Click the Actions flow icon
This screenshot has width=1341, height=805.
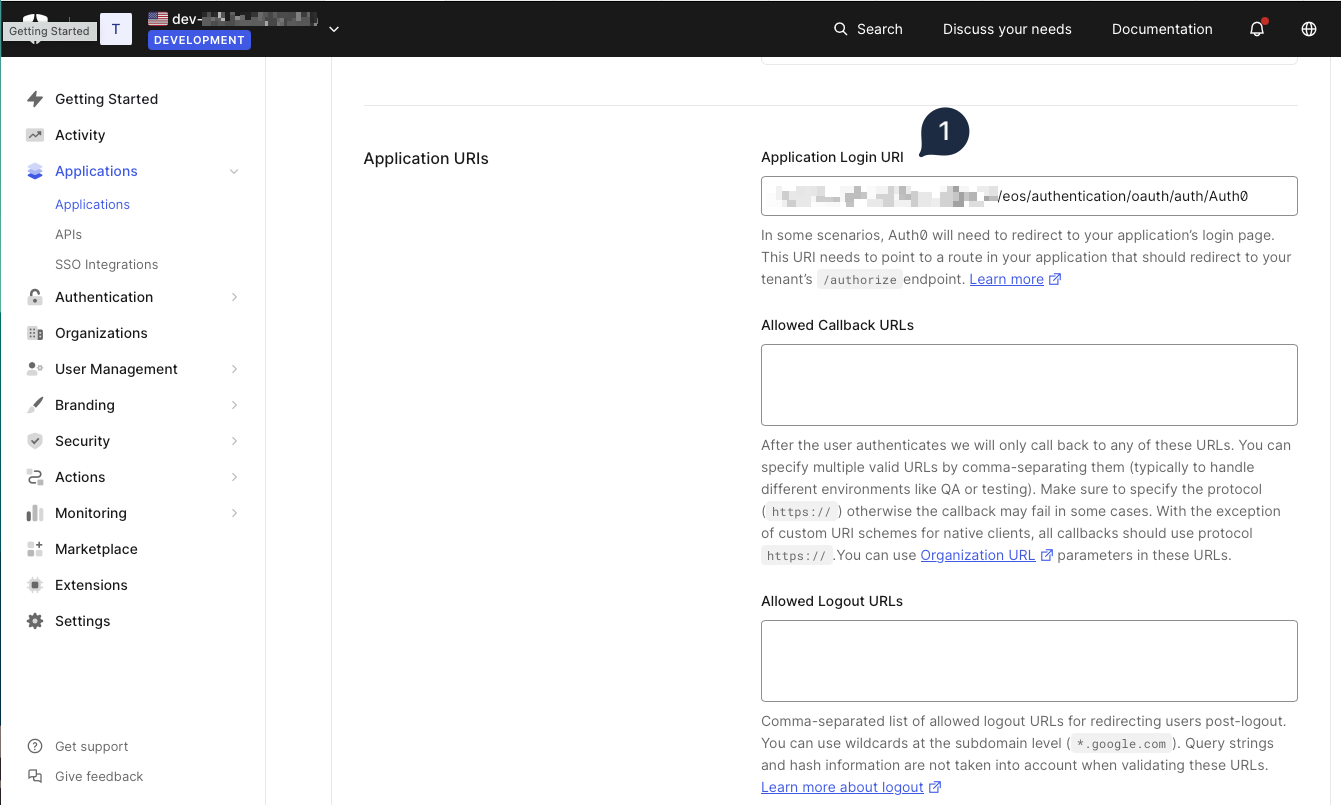click(x=35, y=477)
